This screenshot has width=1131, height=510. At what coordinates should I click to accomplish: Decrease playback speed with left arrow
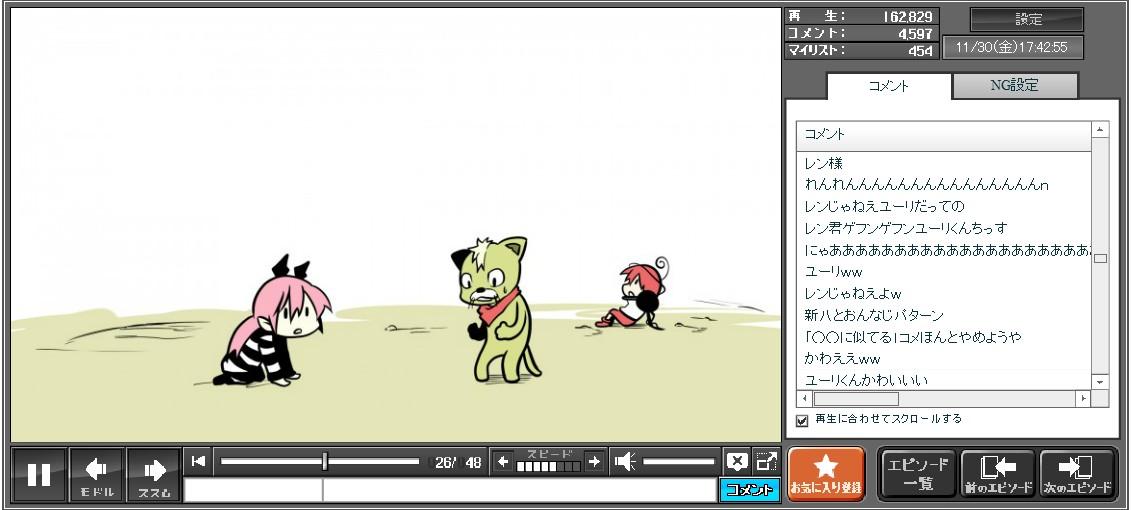tap(503, 461)
